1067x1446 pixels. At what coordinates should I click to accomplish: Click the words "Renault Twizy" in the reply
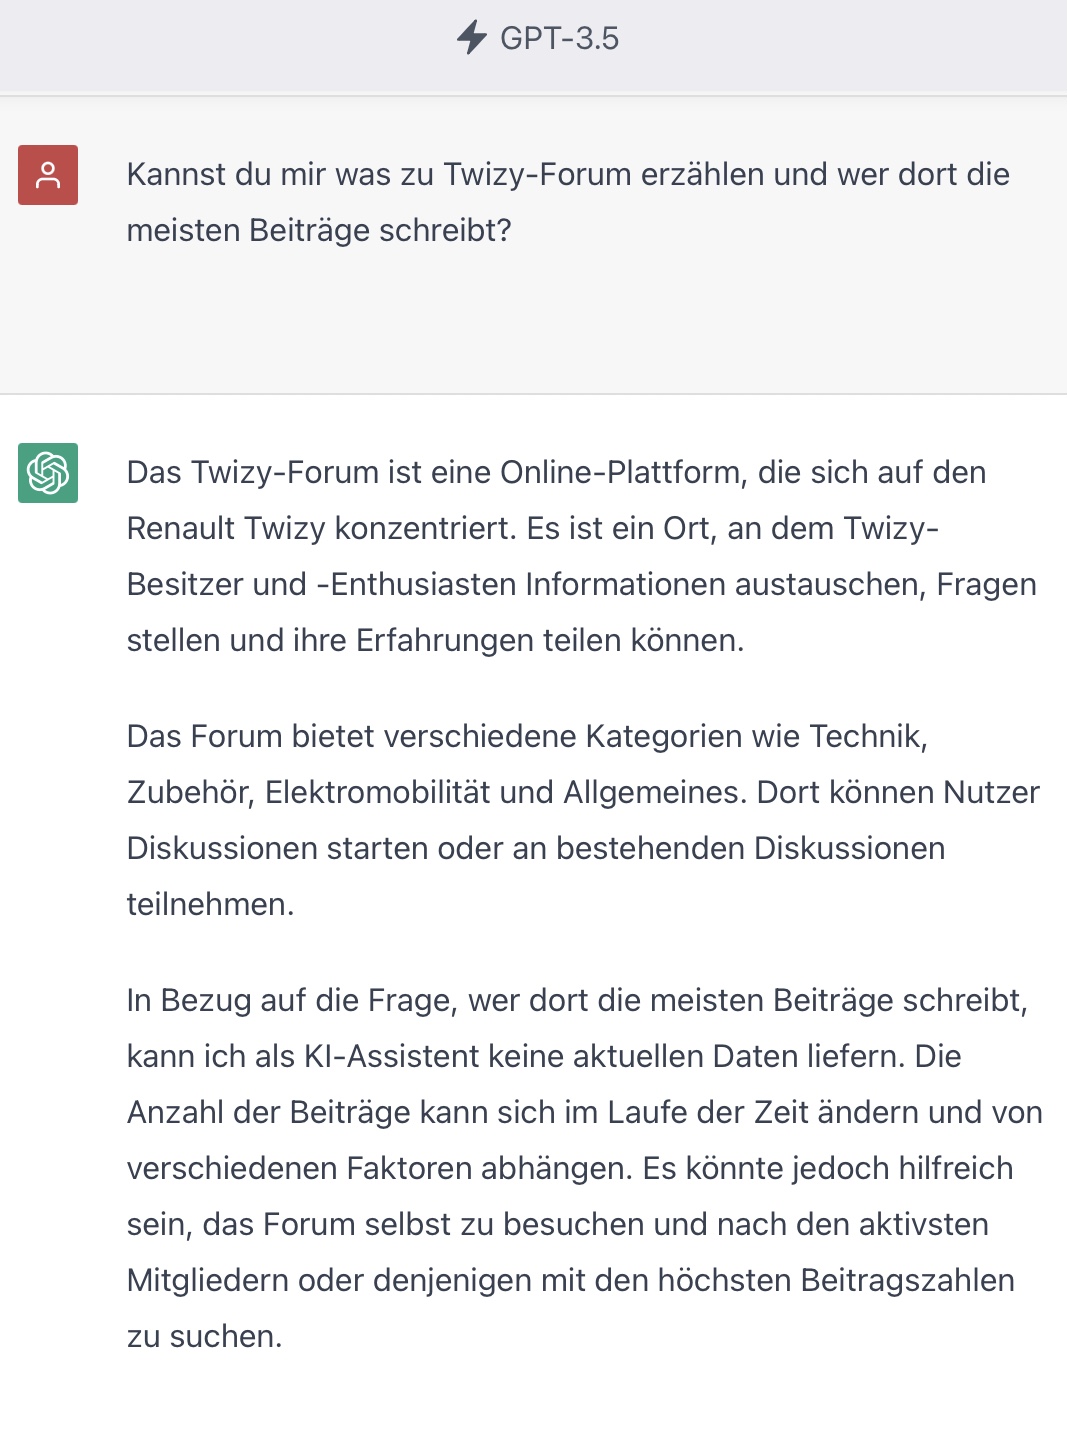[x=226, y=528]
